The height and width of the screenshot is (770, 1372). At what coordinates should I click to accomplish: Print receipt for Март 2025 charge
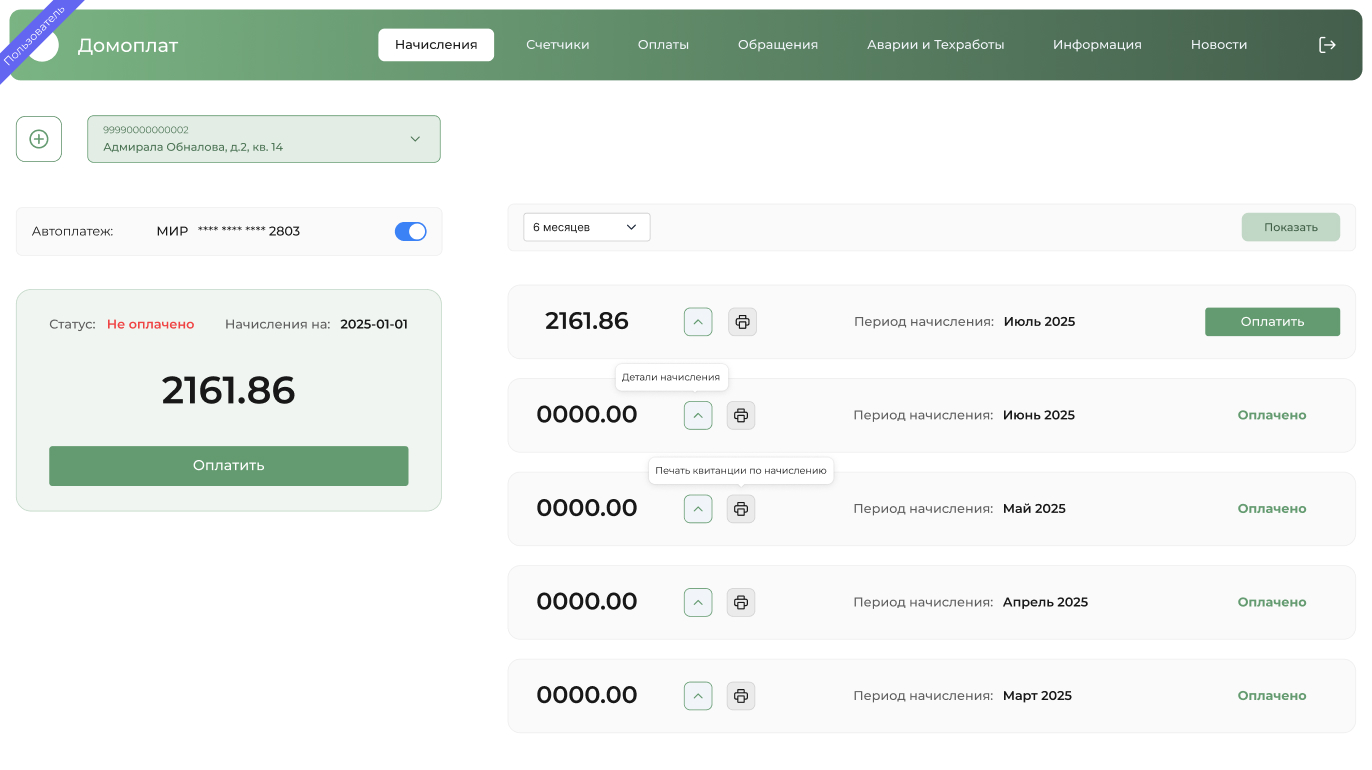pyautogui.click(x=741, y=696)
